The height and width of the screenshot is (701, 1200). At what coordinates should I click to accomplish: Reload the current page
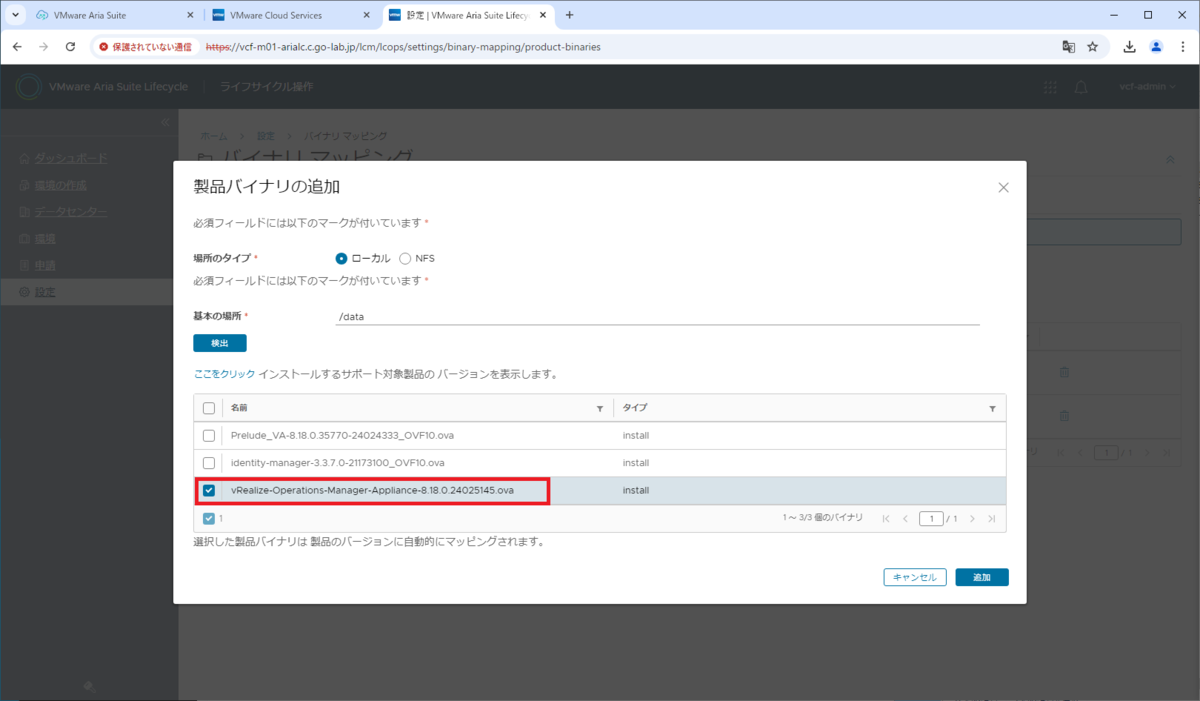[70, 47]
